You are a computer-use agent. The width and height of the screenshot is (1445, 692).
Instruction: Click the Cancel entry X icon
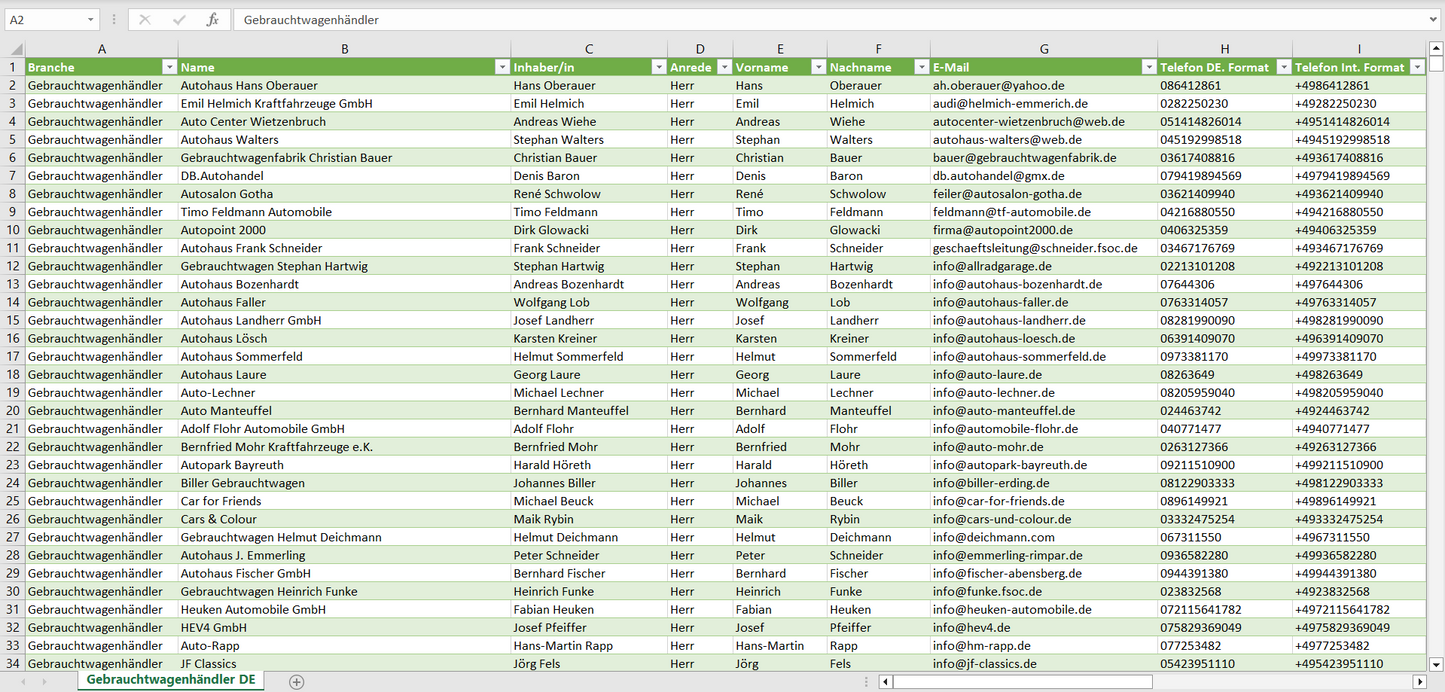tap(145, 20)
